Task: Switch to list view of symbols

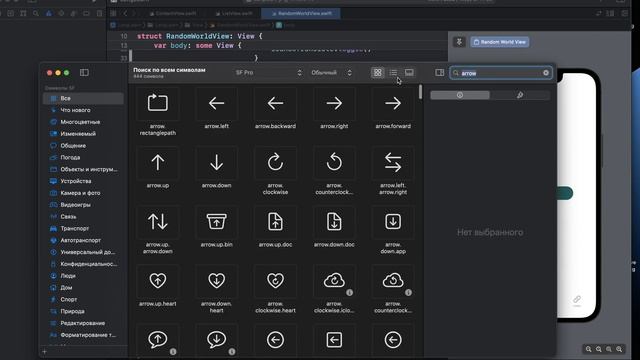Action: (x=393, y=73)
